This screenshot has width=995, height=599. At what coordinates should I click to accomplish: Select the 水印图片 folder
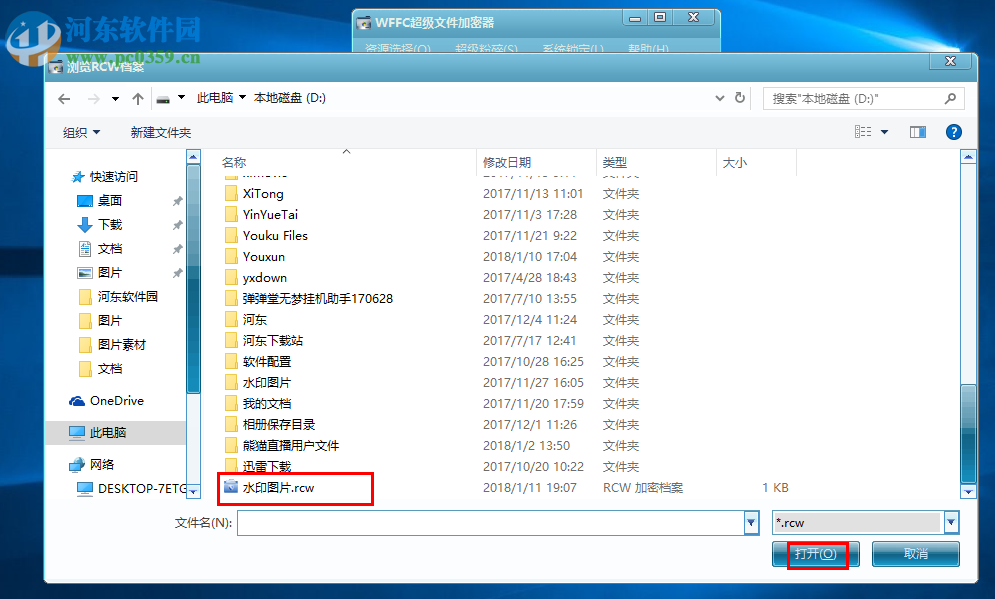pyautogui.click(x=267, y=382)
